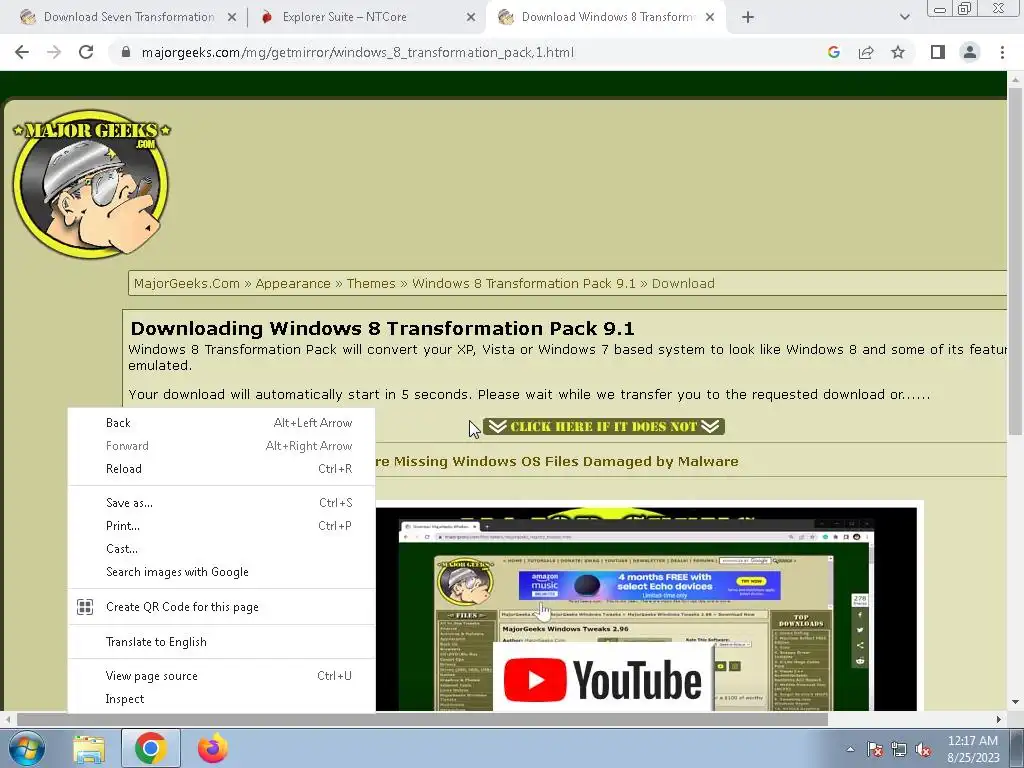Image resolution: width=1024 pixels, height=768 pixels.
Task: Click the padlock site info icon
Action: point(126,52)
